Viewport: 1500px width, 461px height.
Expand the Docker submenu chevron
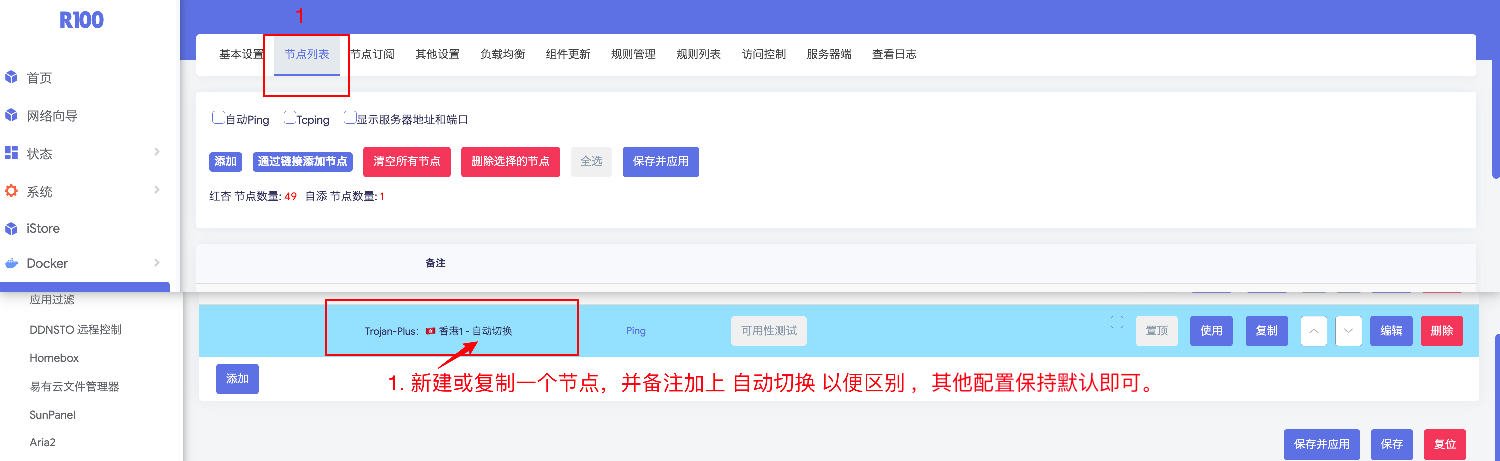click(157, 263)
